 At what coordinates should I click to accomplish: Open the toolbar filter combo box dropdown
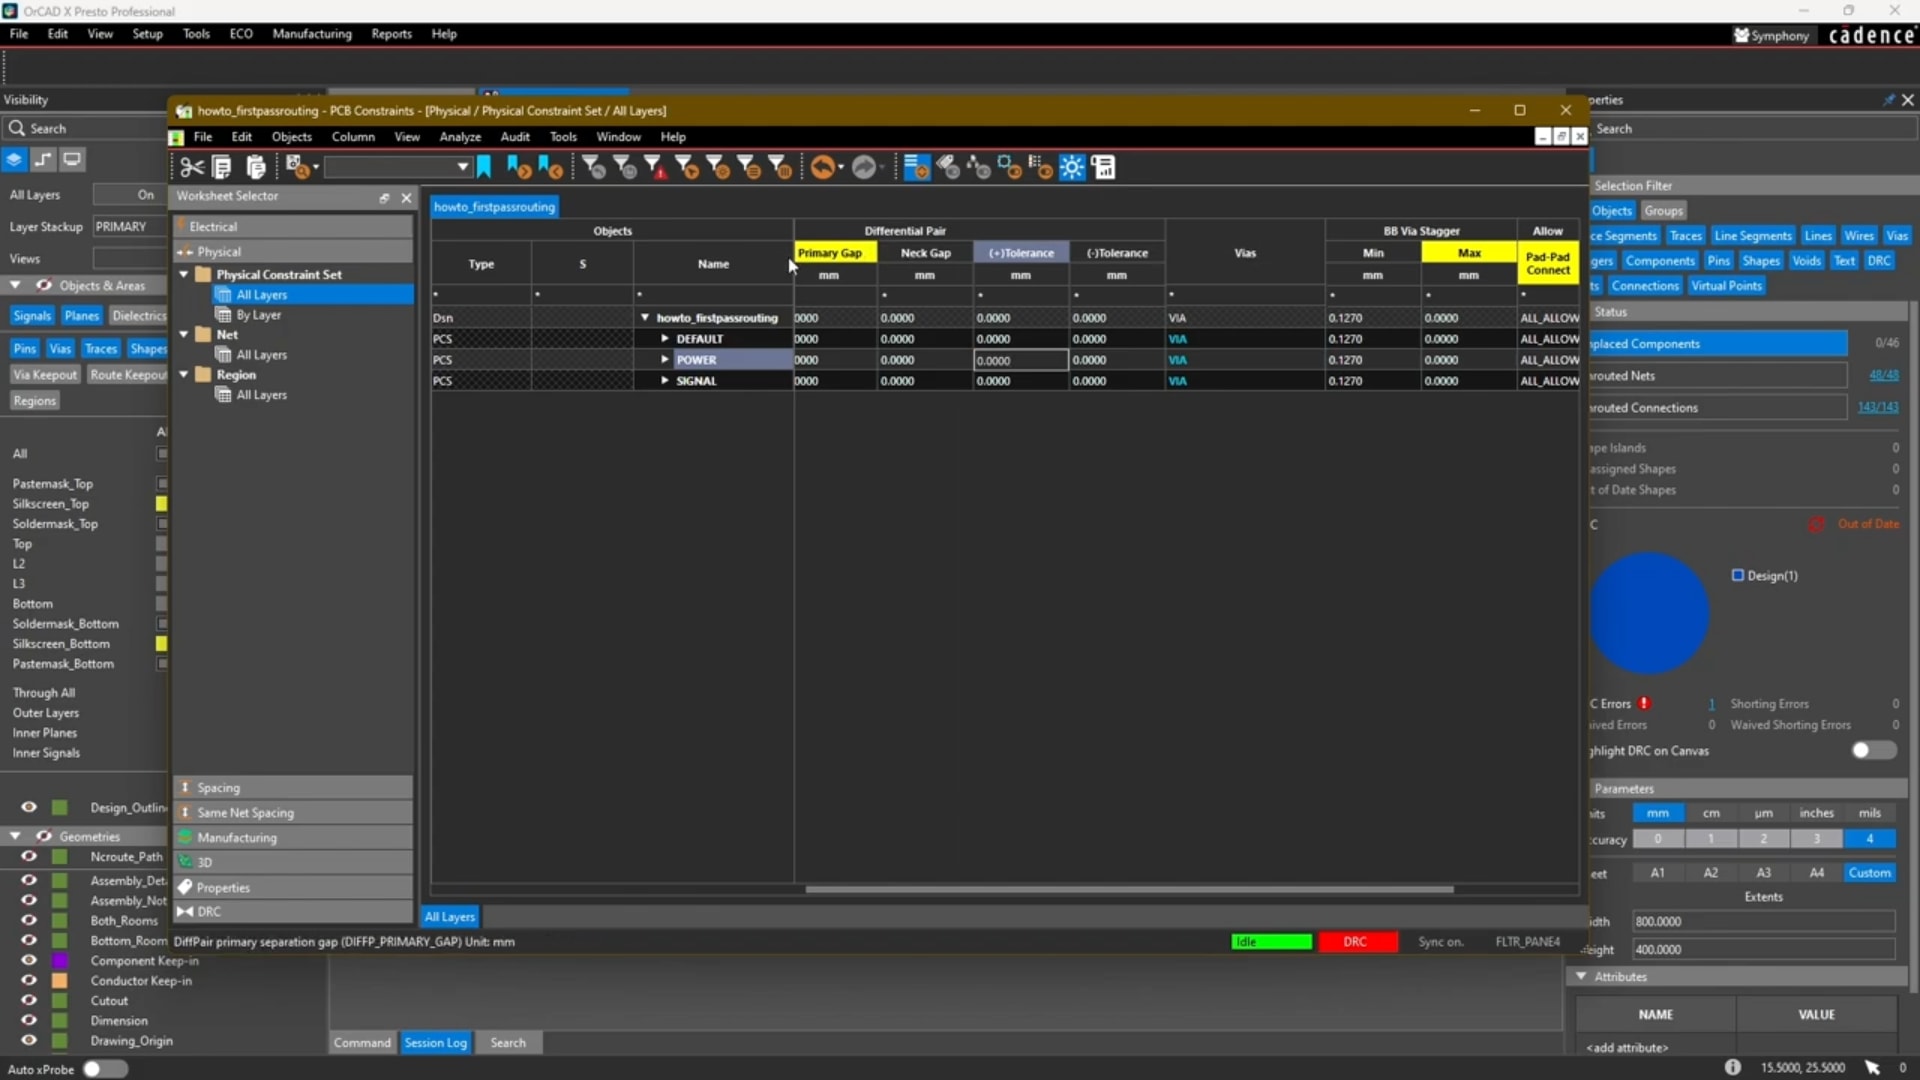tap(462, 167)
